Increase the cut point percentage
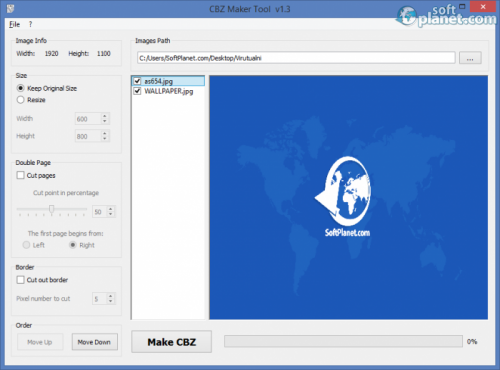 coord(111,209)
